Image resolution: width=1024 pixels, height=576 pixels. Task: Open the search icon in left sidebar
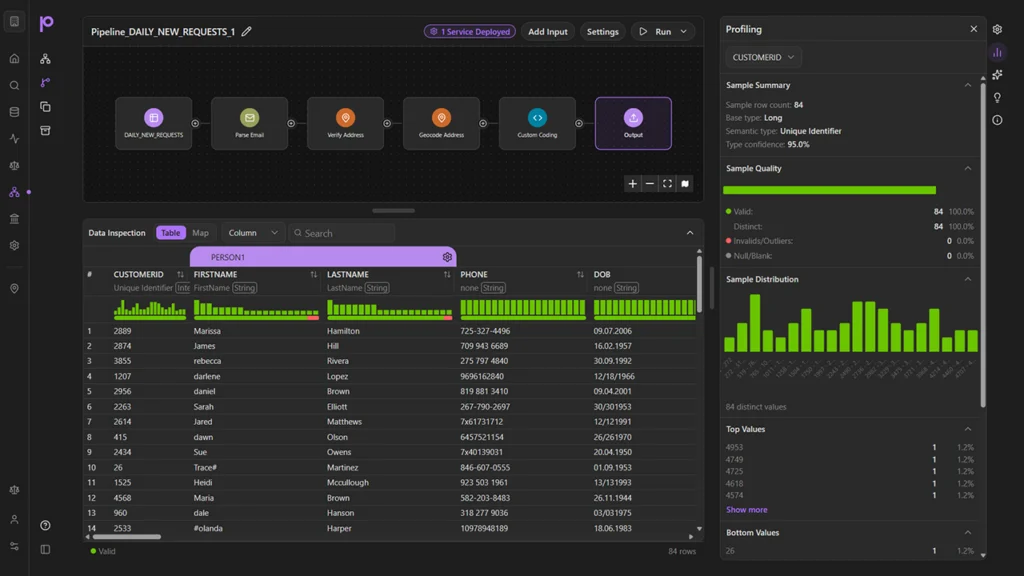tap(14, 86)
